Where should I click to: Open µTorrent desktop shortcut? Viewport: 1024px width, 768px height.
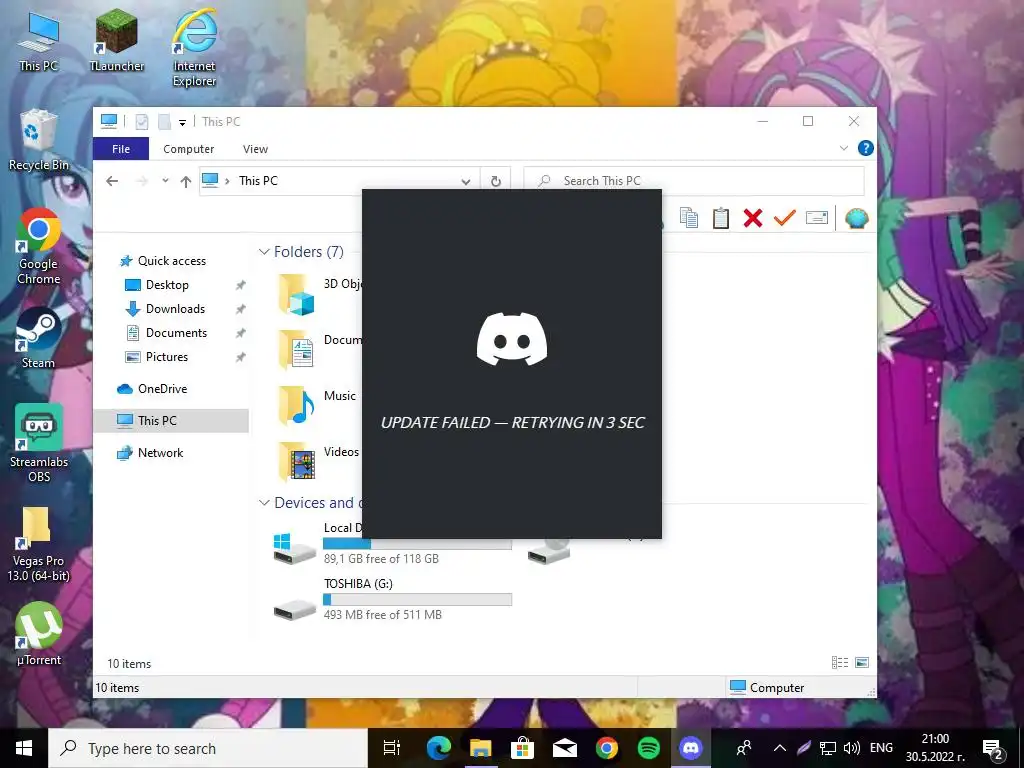point(39,633)
